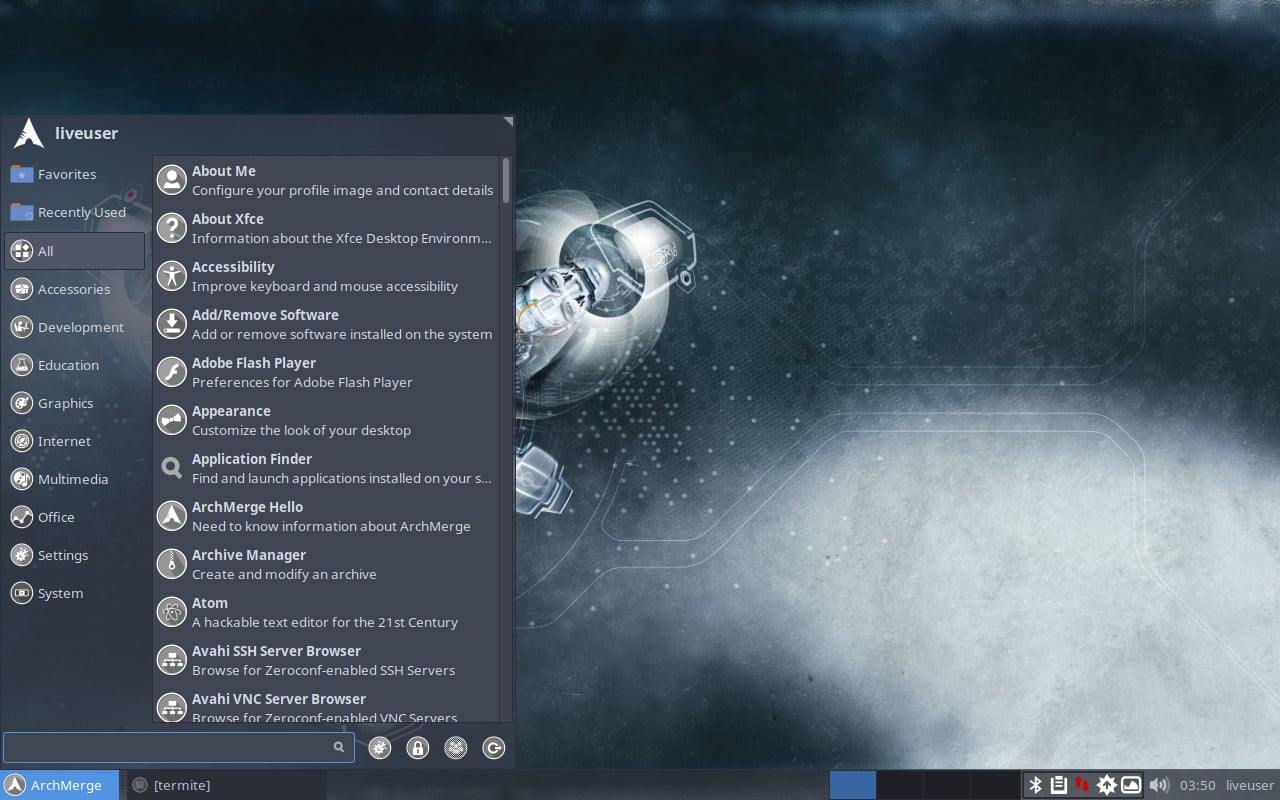This screenshot has height=800, width=1280.
Task: Select the All category
Action: (75, 251)
